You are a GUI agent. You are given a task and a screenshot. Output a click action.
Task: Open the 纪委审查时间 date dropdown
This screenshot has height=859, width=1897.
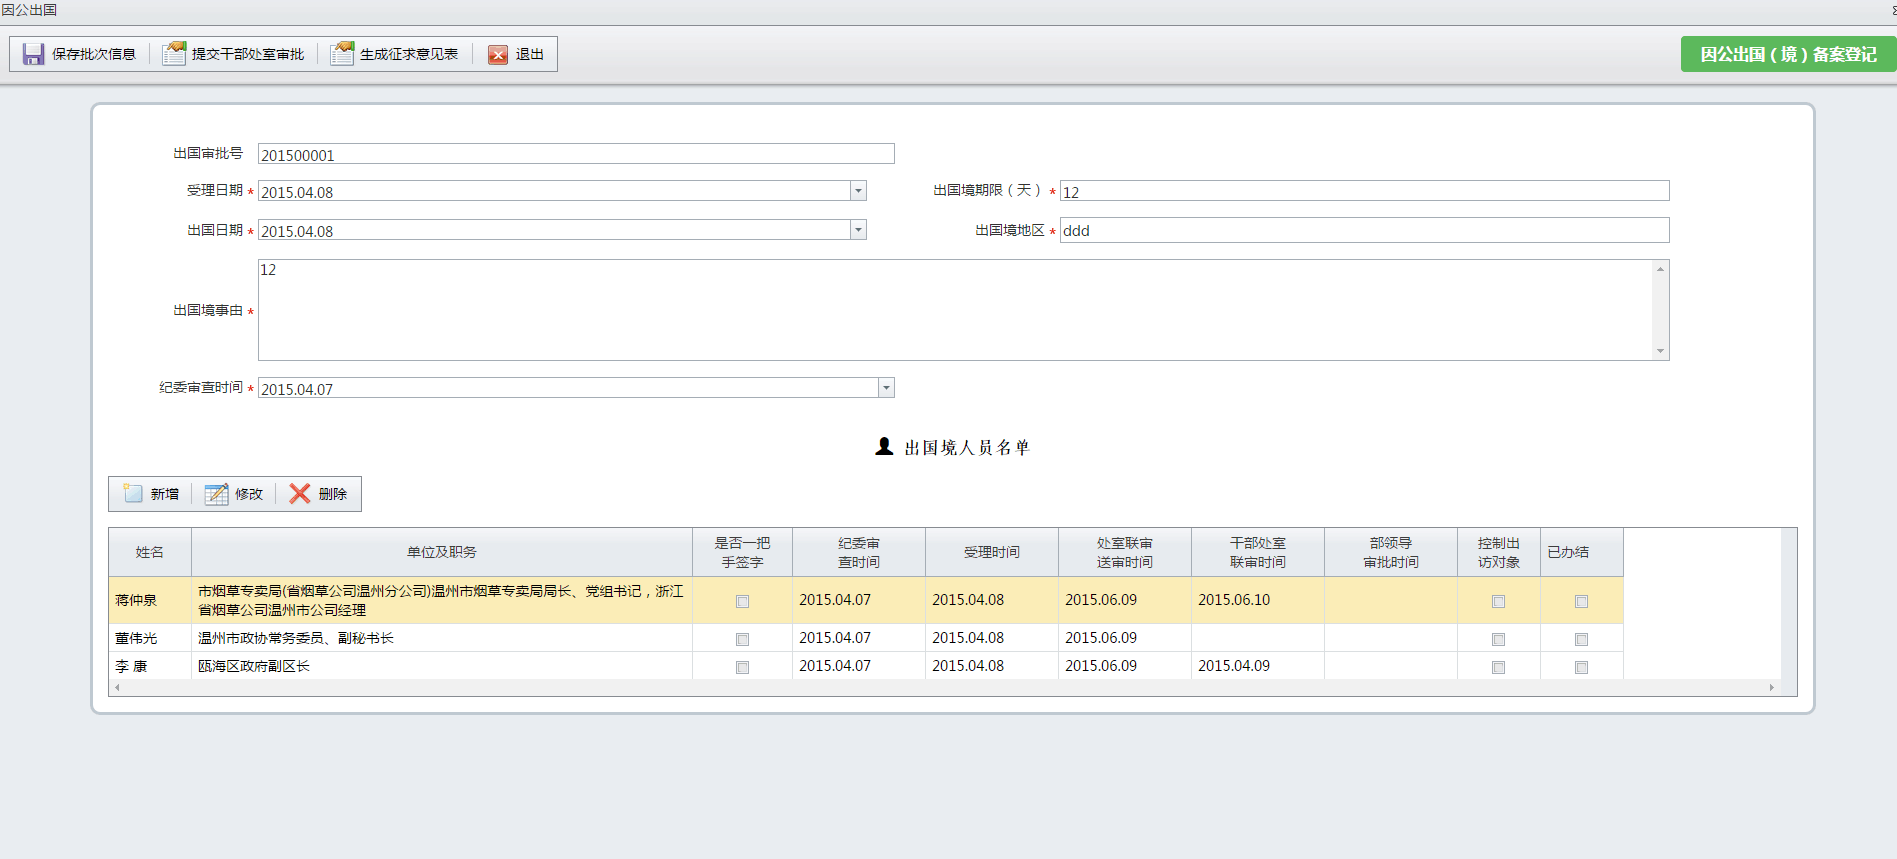click(886, 388)
